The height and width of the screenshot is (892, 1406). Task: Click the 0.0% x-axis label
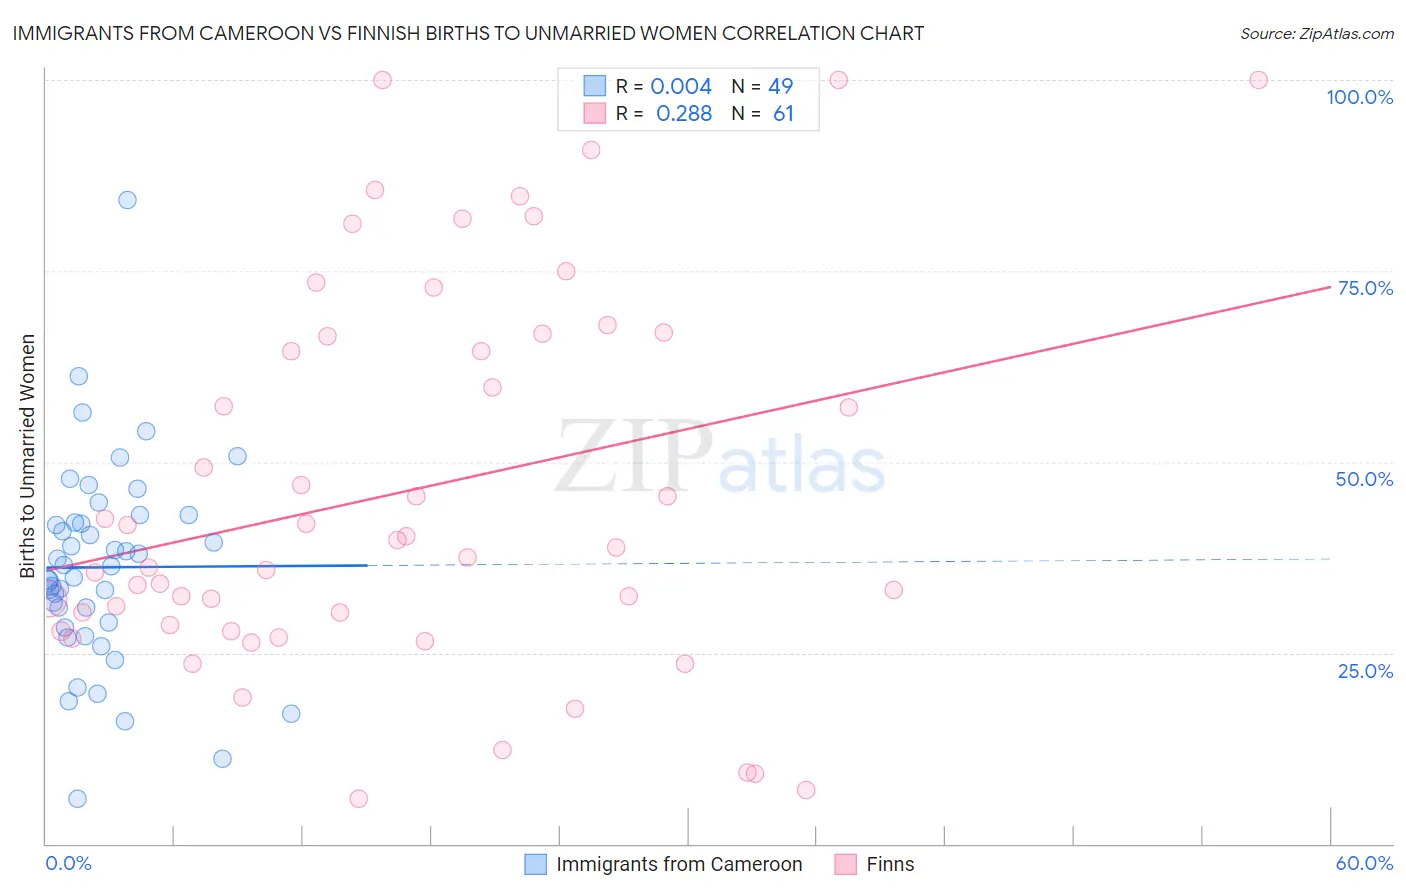68,863
